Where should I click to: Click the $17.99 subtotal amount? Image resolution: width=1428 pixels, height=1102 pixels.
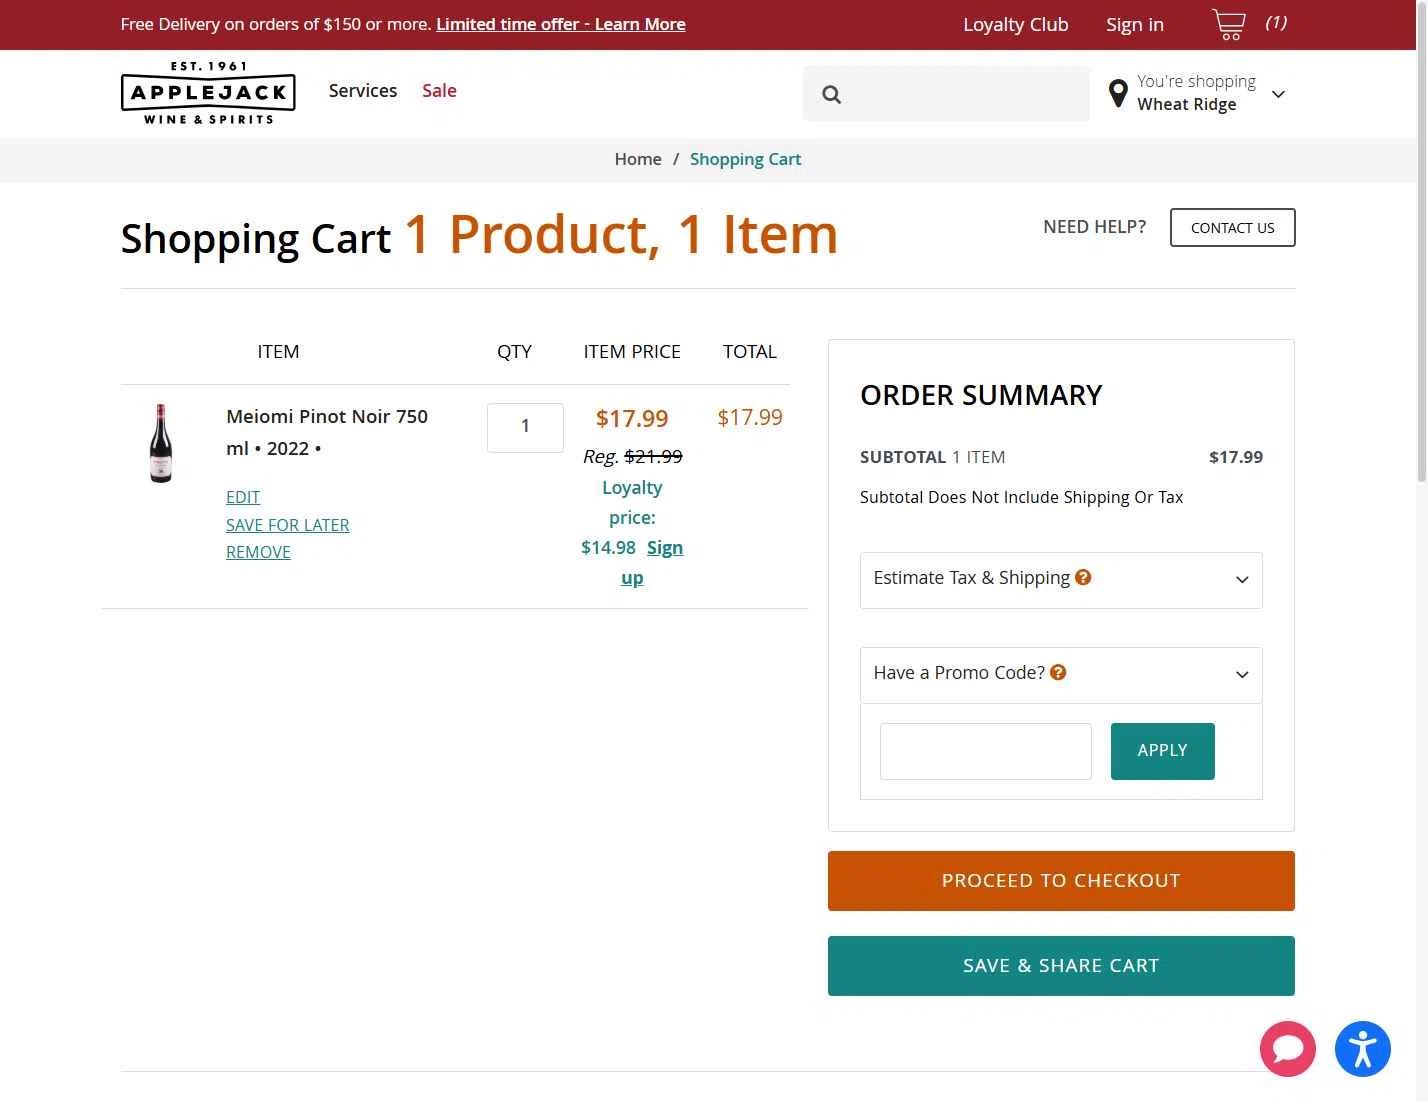point(1236,457)
